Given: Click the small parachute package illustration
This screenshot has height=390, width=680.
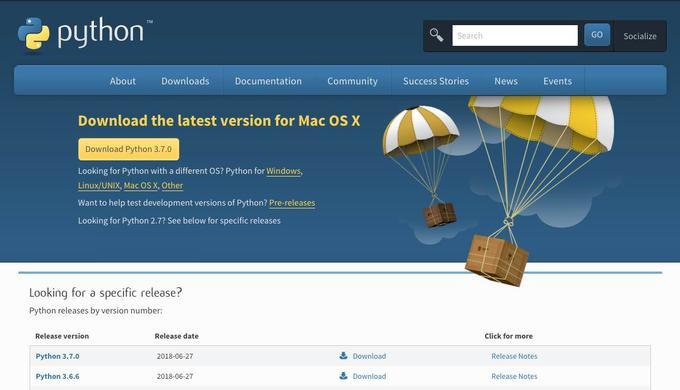Looking at the screenshot, I should [422, 167].
